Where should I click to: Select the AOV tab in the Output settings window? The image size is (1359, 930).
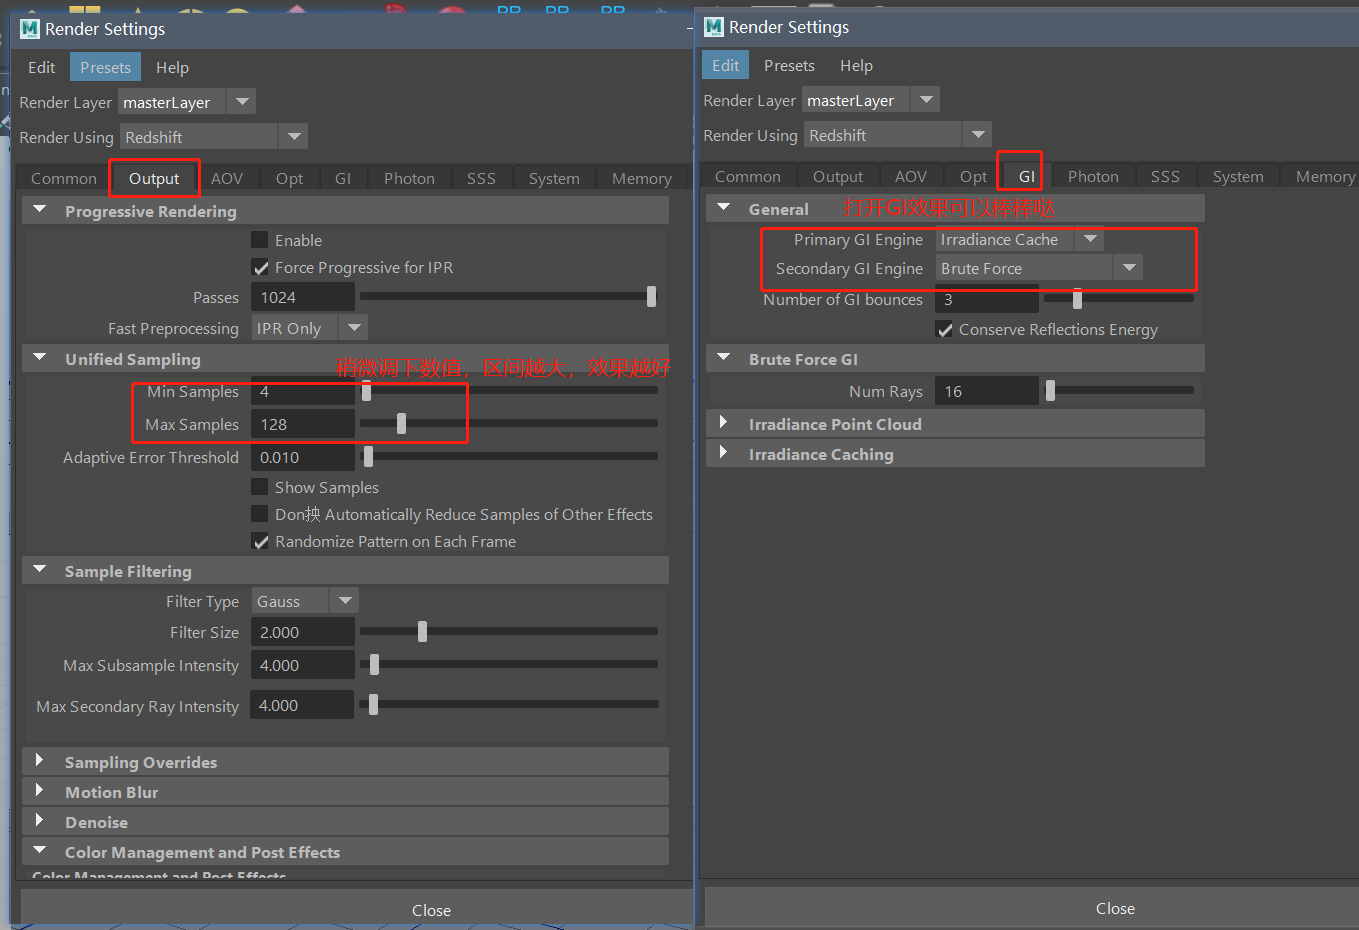coord(227,178)
